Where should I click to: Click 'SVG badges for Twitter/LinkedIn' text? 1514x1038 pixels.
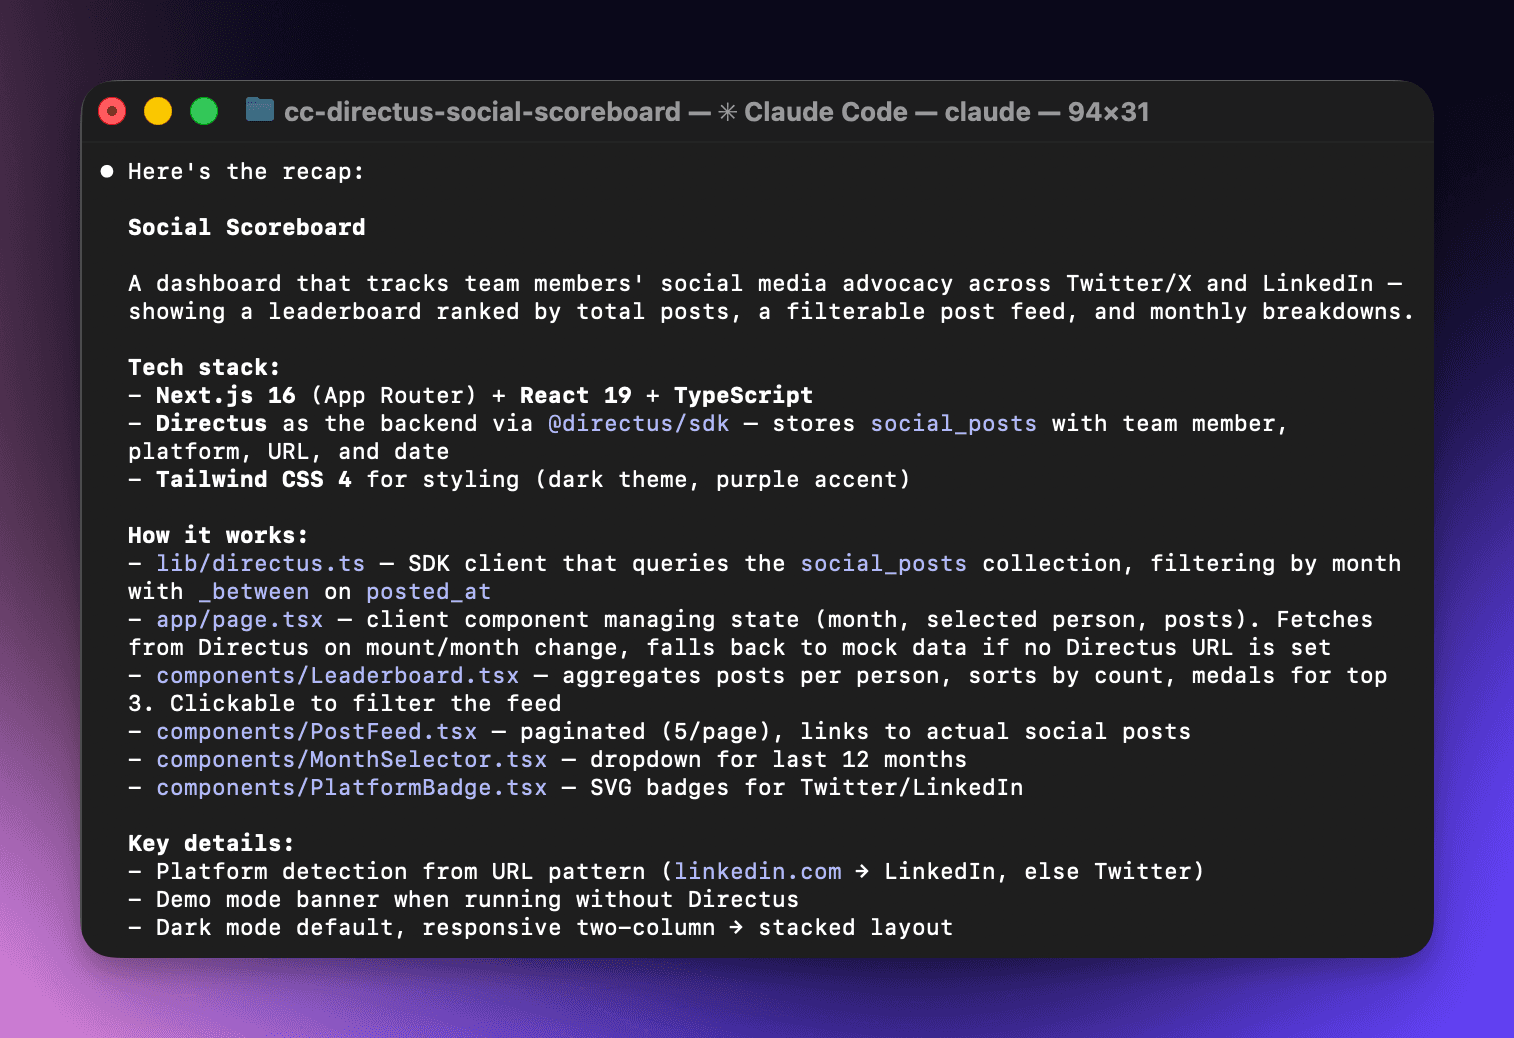point(807,788)
